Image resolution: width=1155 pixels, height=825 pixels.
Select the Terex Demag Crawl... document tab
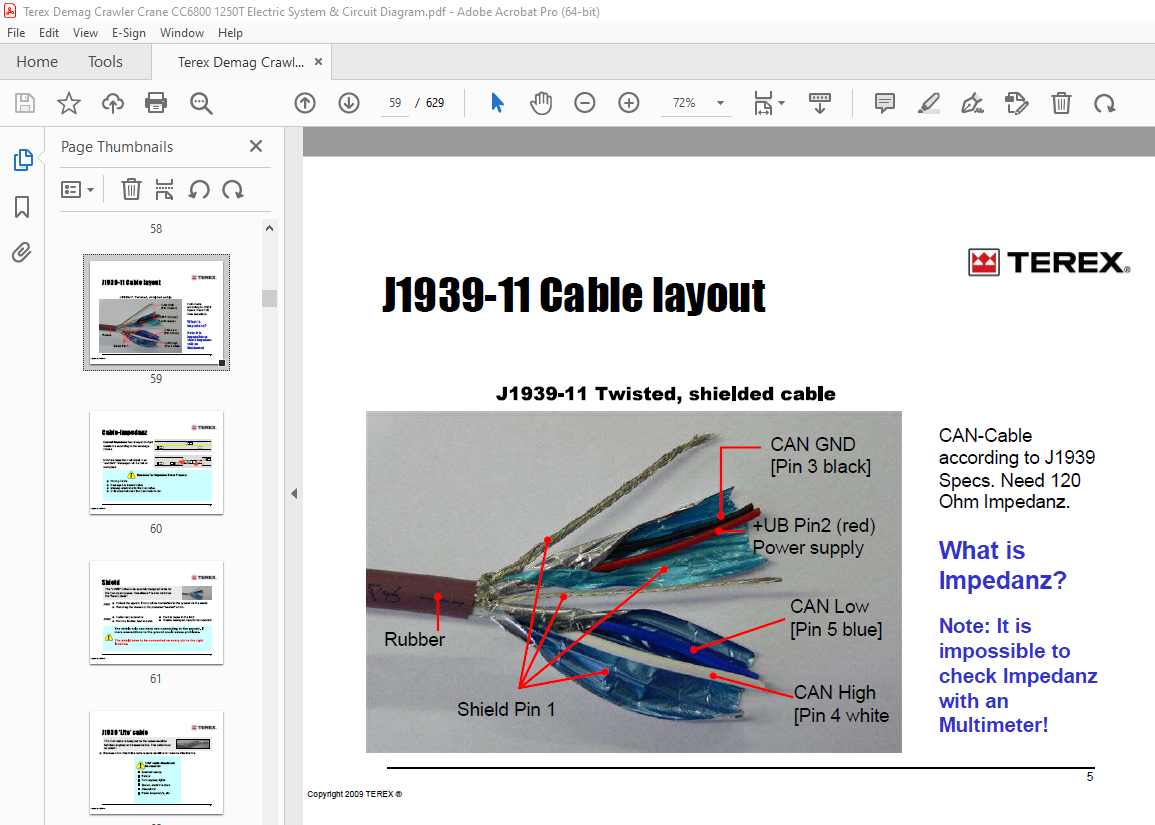(x=241, y=62)
